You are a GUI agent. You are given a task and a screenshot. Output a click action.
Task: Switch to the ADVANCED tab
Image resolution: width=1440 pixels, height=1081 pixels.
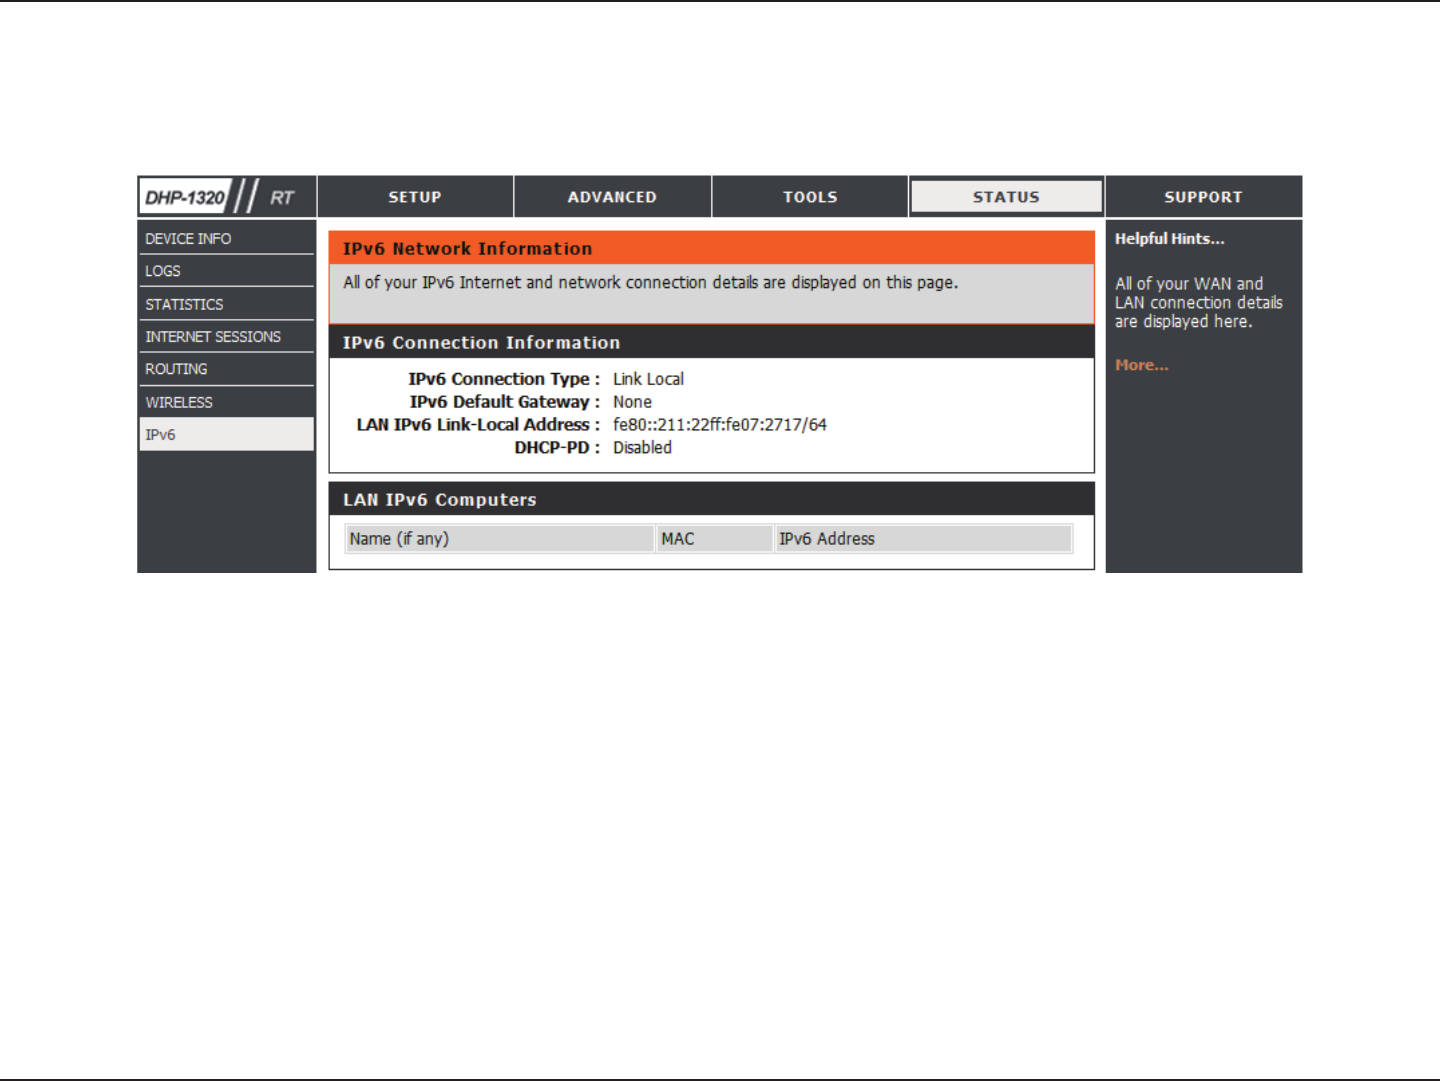click(612, 197)
